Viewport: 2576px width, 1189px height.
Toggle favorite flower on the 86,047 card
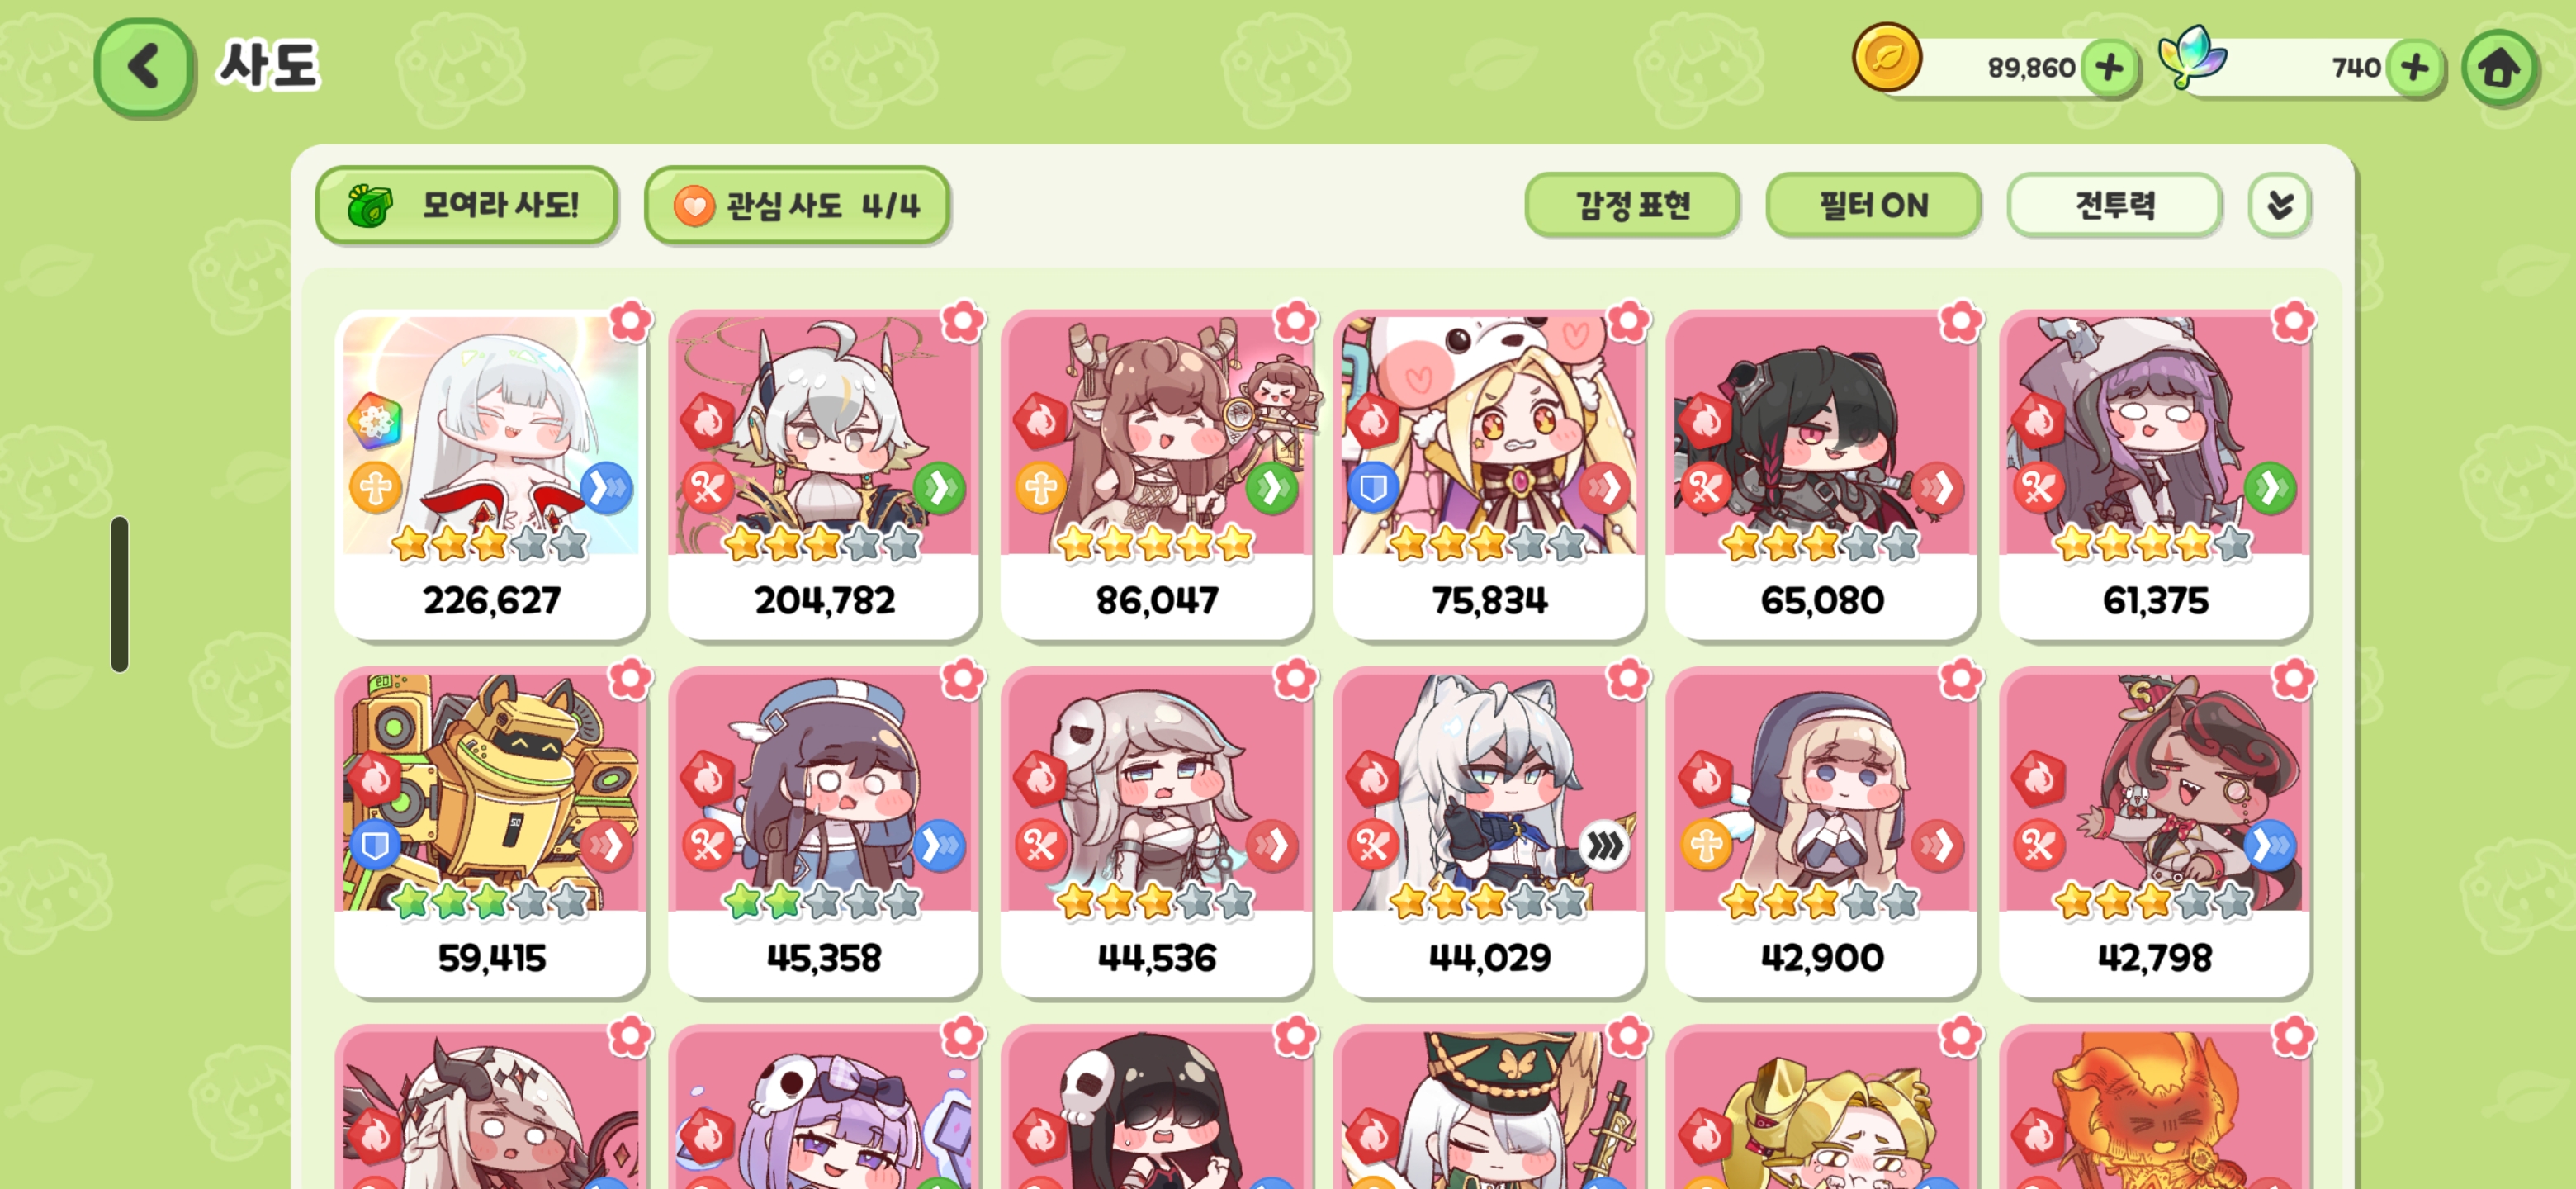pos(1295,321)
